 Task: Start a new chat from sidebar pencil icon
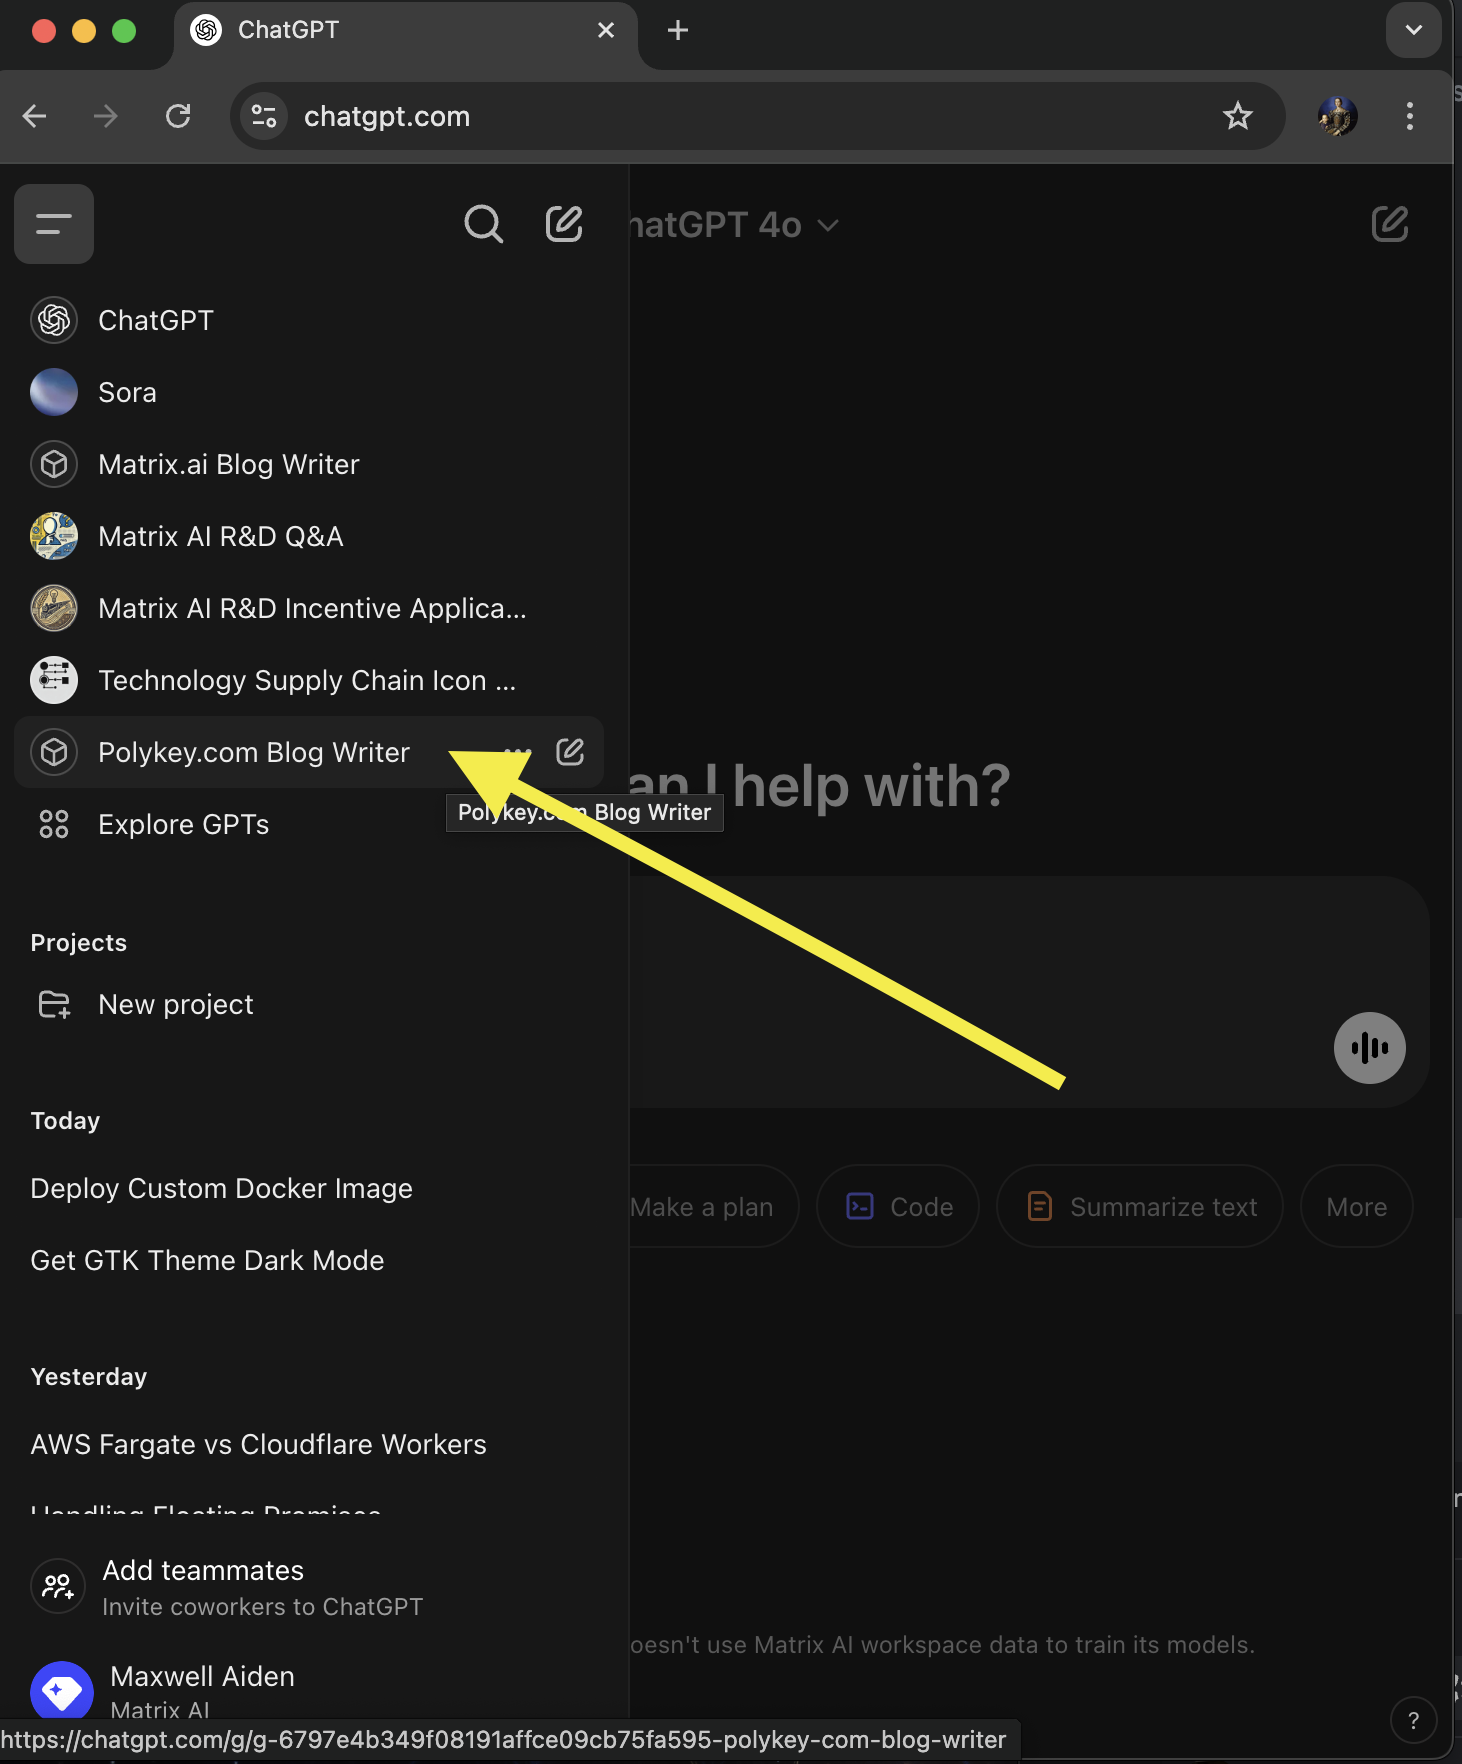coord(564,224)
